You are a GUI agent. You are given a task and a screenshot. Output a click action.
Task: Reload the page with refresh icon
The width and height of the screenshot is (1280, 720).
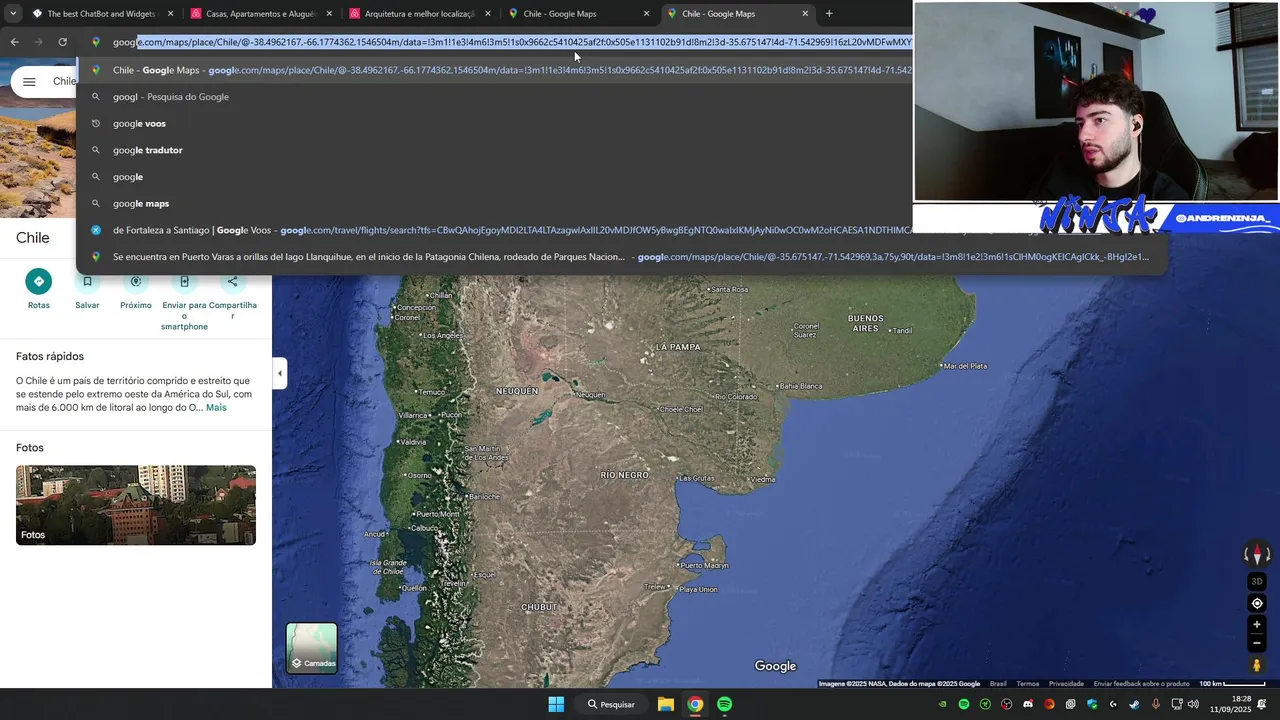click(62, 42)
